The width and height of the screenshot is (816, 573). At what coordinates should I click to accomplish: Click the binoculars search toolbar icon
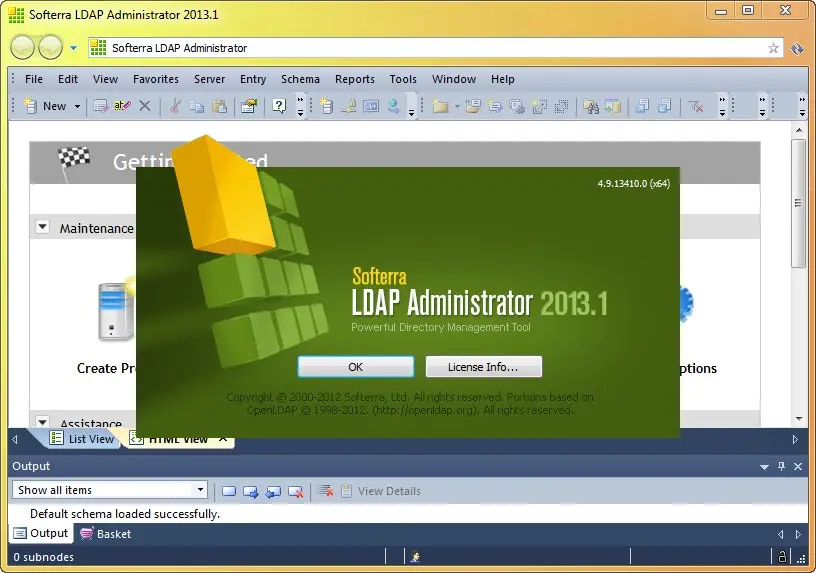coord(591,106)
